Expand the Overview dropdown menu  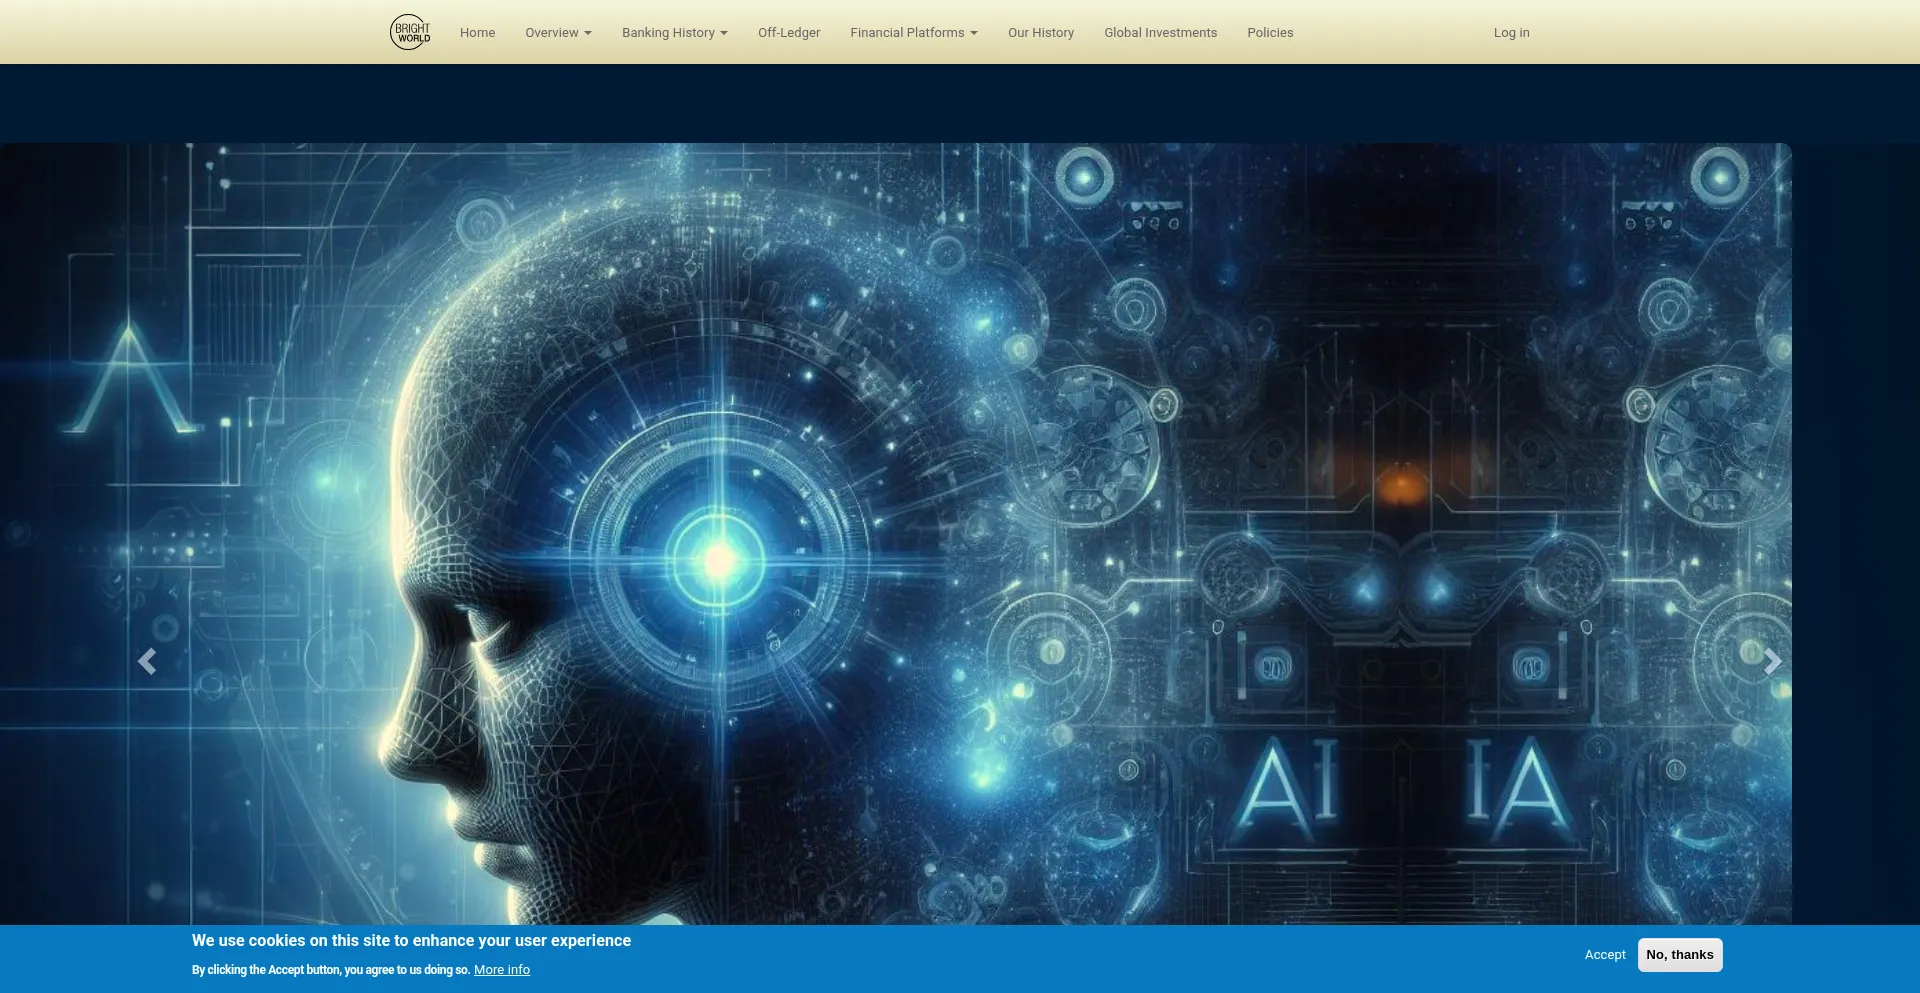click(552, 33)
